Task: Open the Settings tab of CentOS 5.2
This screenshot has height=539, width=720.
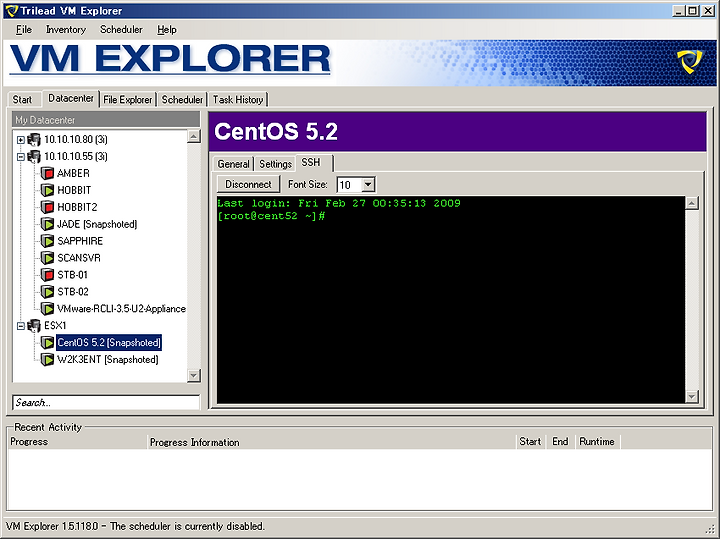Action: pyautogui.click(x=276, y=164)
